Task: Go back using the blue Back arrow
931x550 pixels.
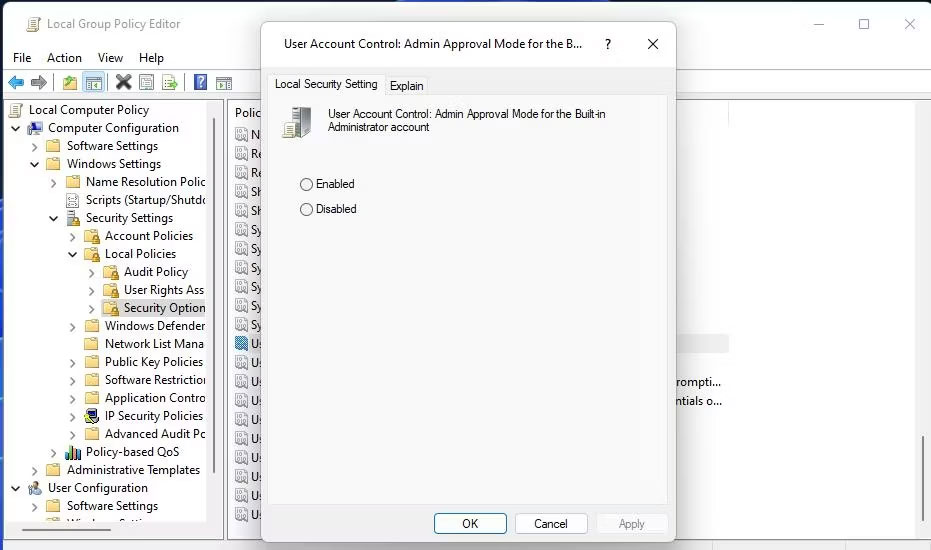Action: [x=16, y=83]
